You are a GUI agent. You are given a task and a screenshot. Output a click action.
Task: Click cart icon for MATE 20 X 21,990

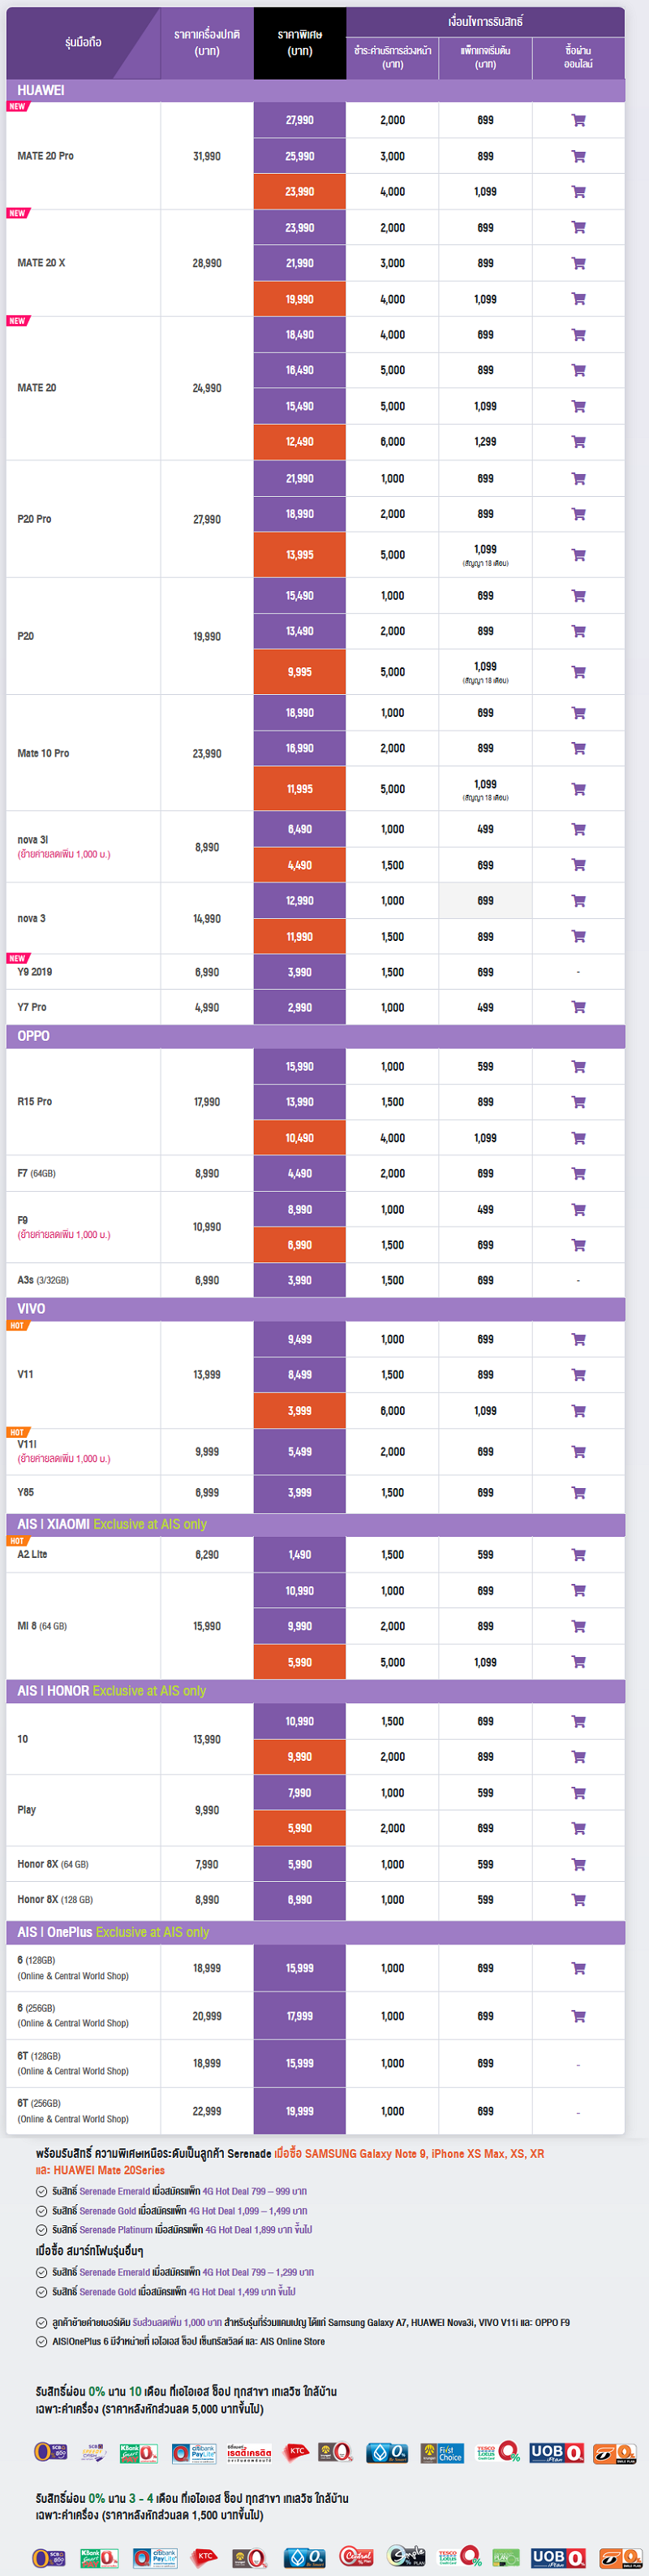[578, 263]
